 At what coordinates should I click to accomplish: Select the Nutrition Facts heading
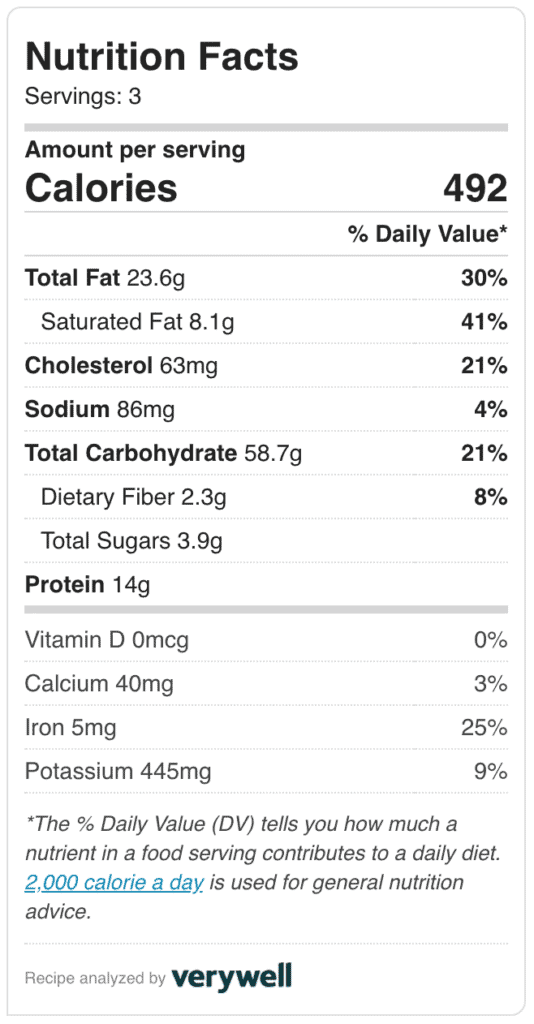coord(162,57)
